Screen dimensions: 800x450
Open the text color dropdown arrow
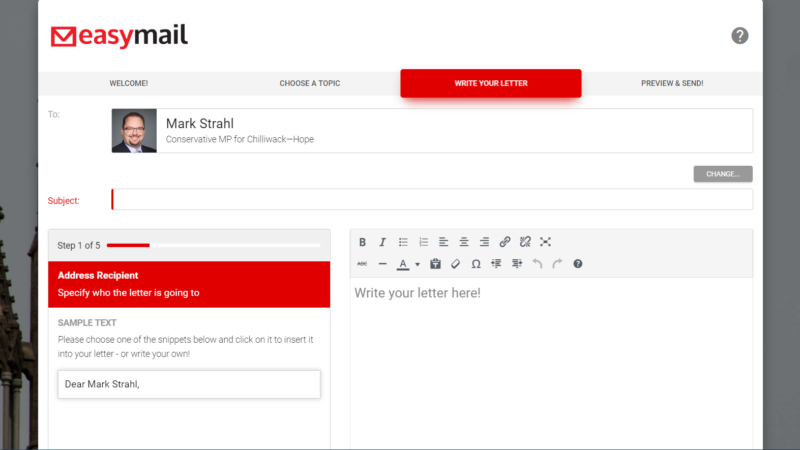coord(417,264)
